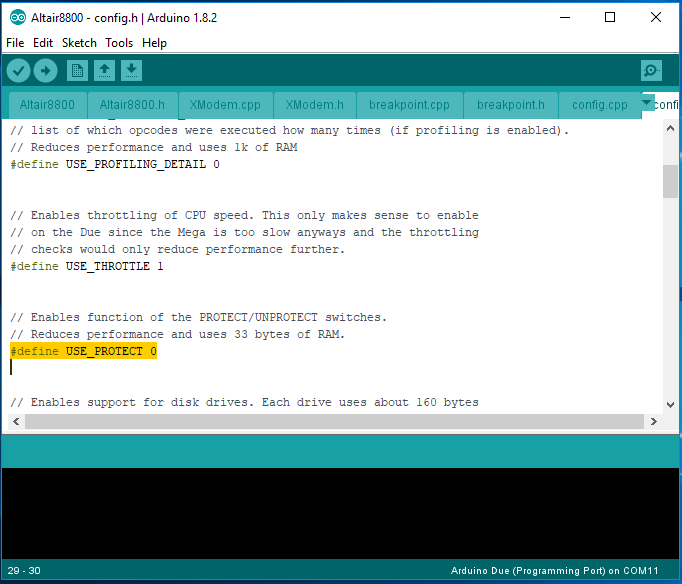Click '29 - 30' line indicator in status bar
This screenshot has height=584, width=682.
[24, 571]
